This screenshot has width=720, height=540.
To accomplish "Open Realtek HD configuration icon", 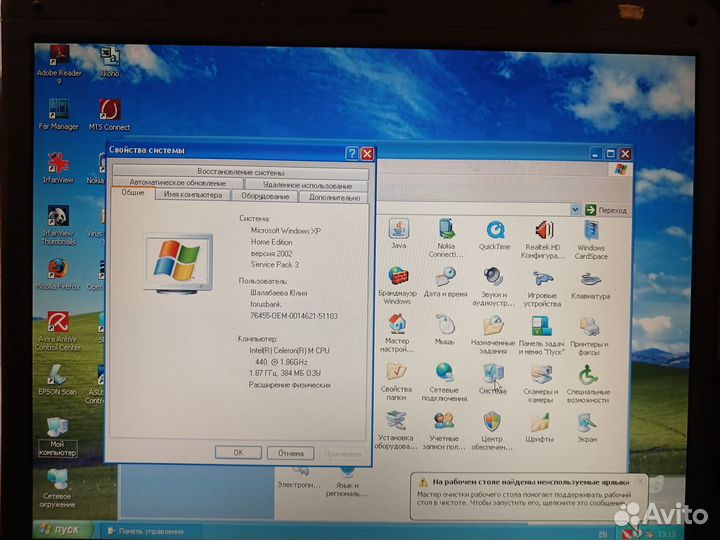I will click(x=543, y=239).
